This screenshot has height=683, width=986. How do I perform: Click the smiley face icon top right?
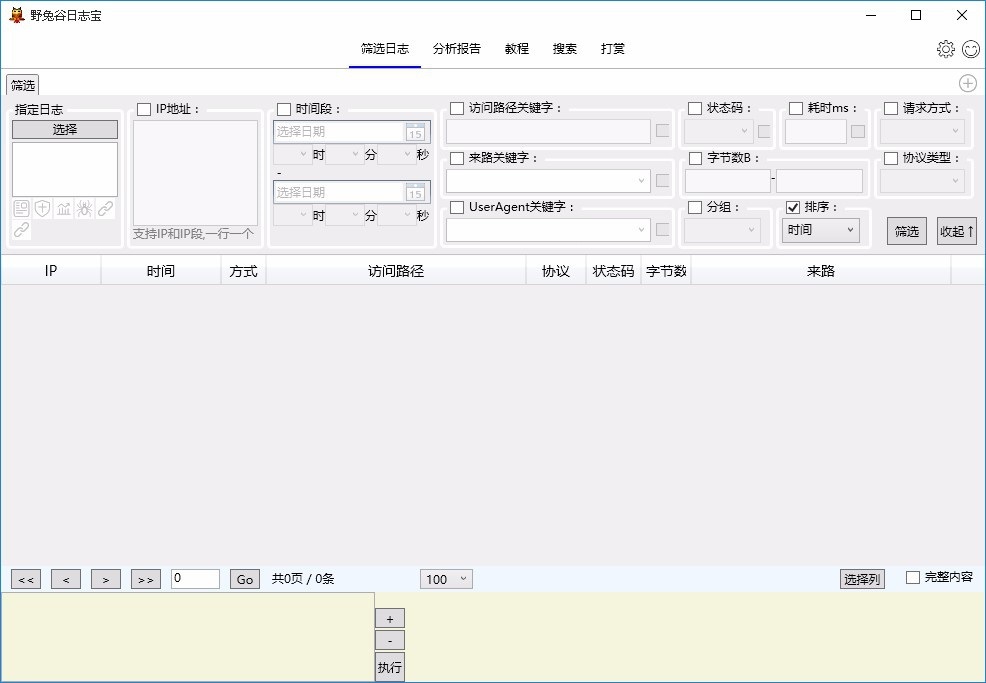[x=970, y=48]
